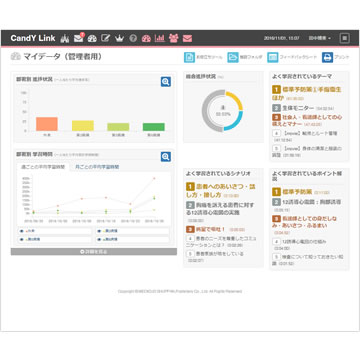Open the question mark help icon
Viewport: 360px width, 360px height.
tap(133, 38)
